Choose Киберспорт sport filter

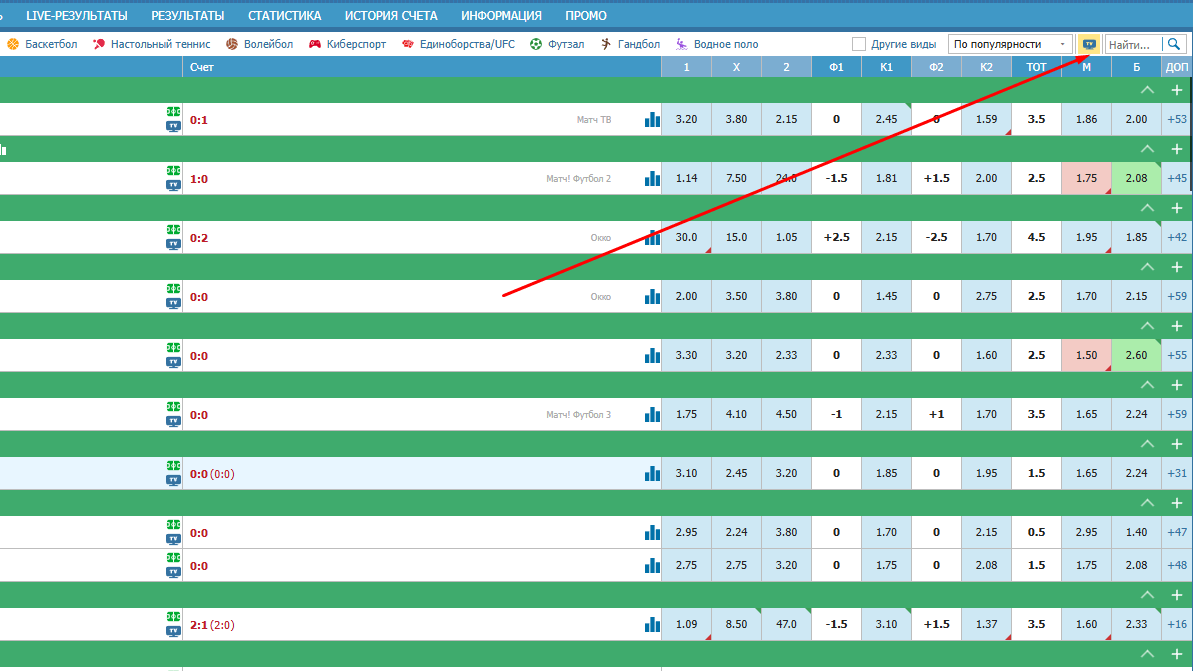[x=347, y=44]
